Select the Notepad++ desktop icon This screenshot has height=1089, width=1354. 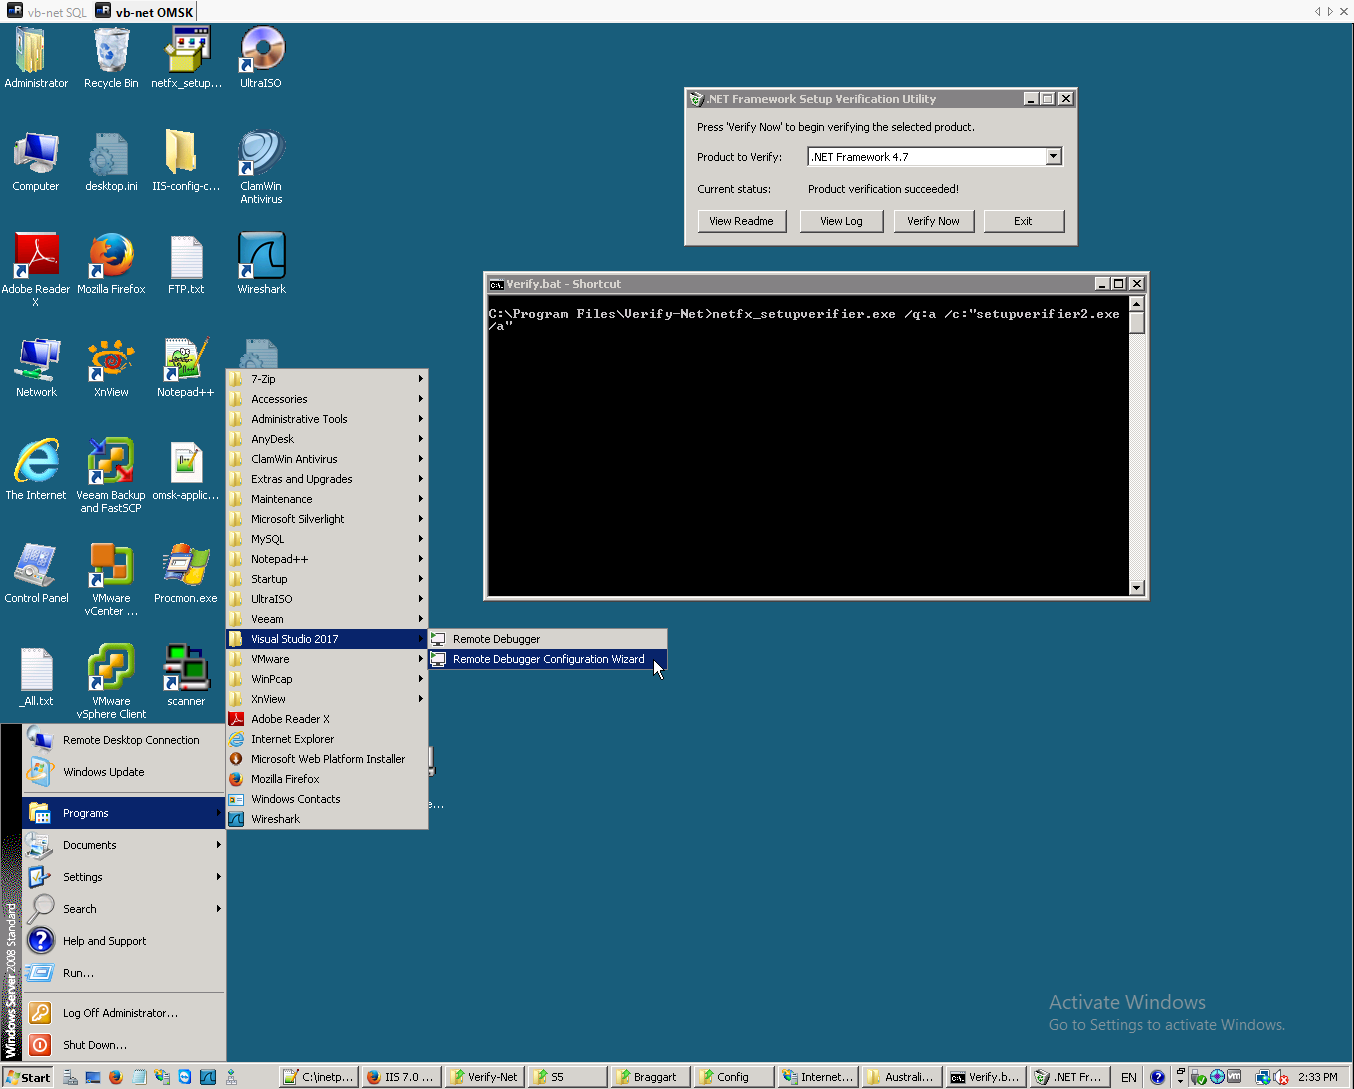point(186,367)
